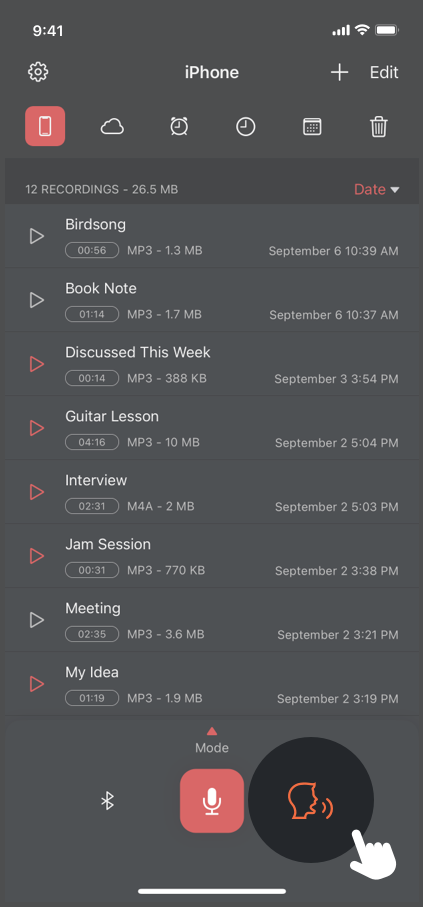Add a new item with the plus icon
The height and width of the screenshot is (907, 423).
tap(339, 72)
